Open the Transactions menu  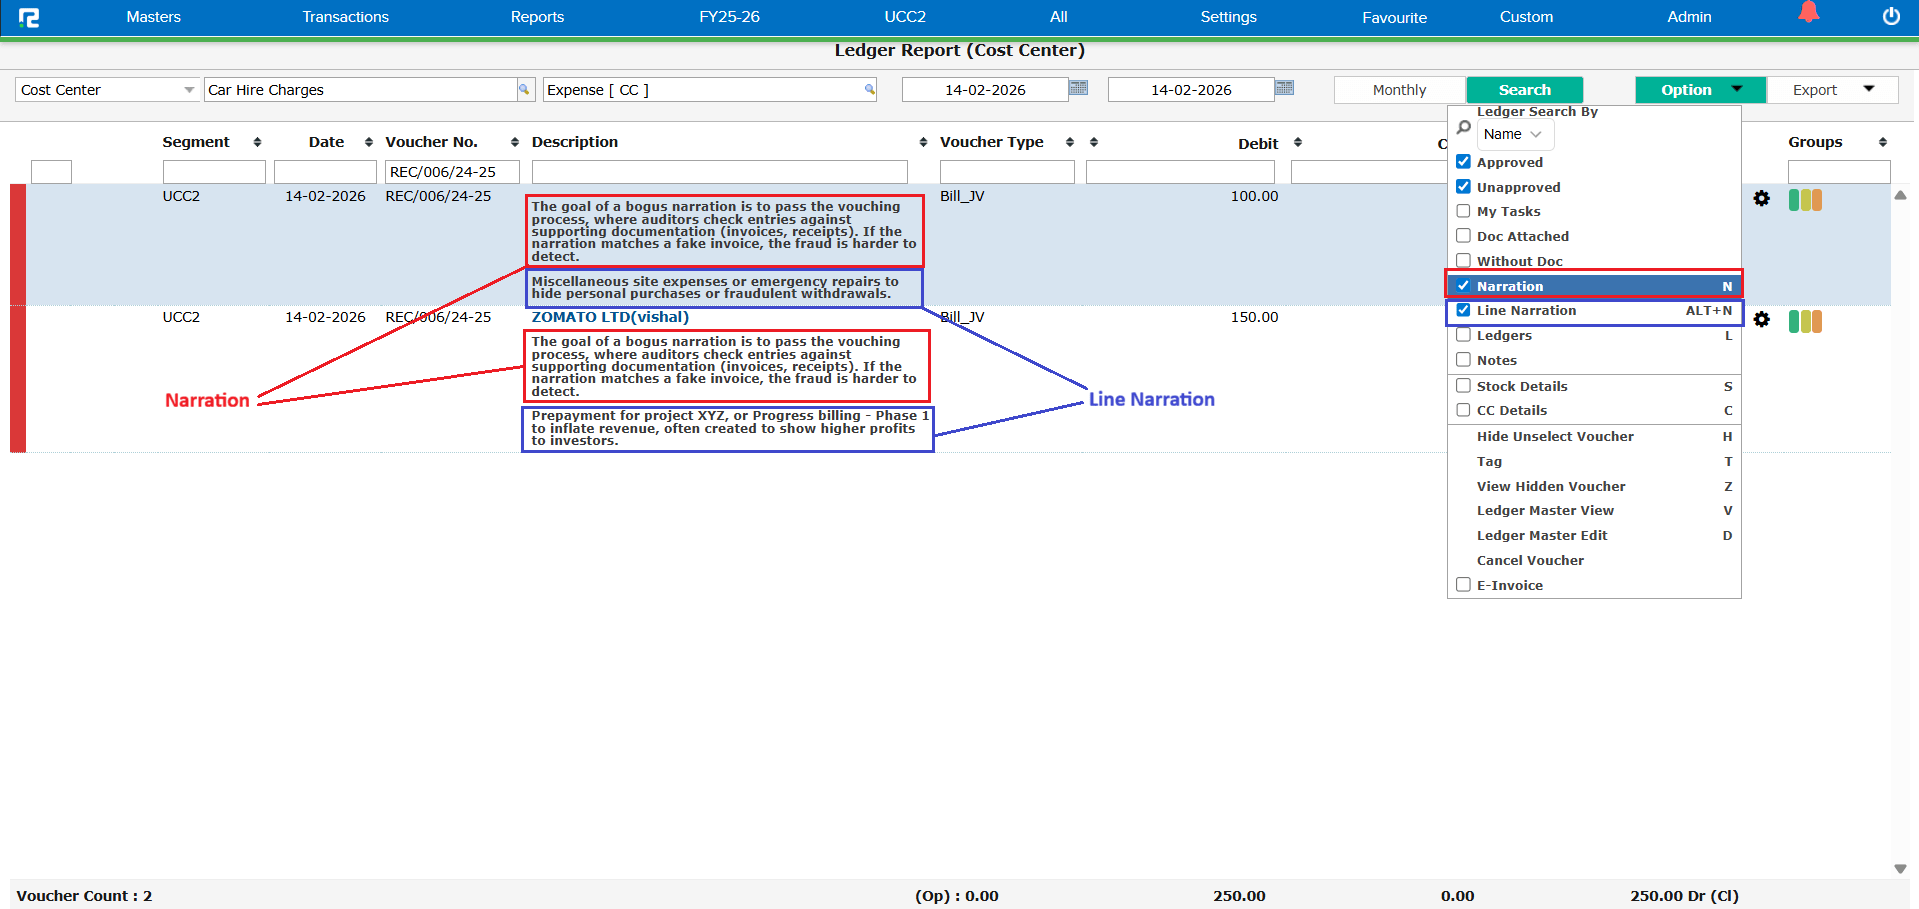[x=345, y=17]
